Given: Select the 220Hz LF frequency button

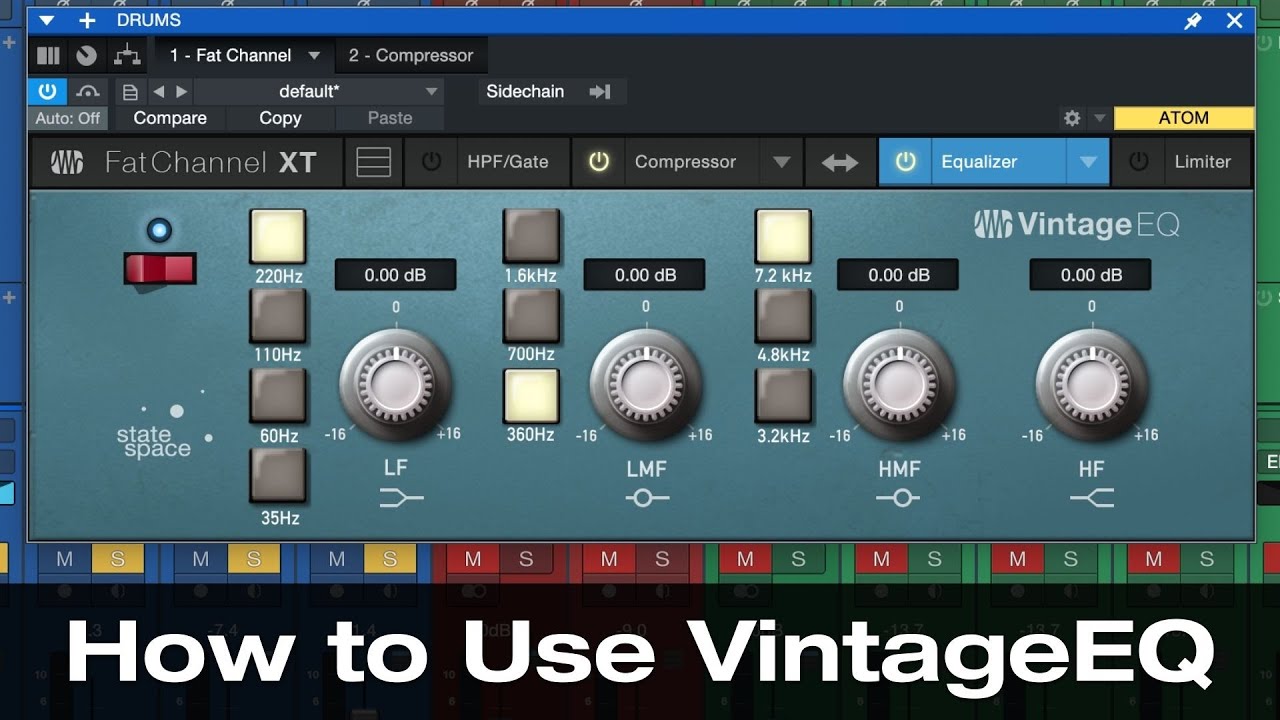Looking at the screenshot, I should (x=277, y=236).
